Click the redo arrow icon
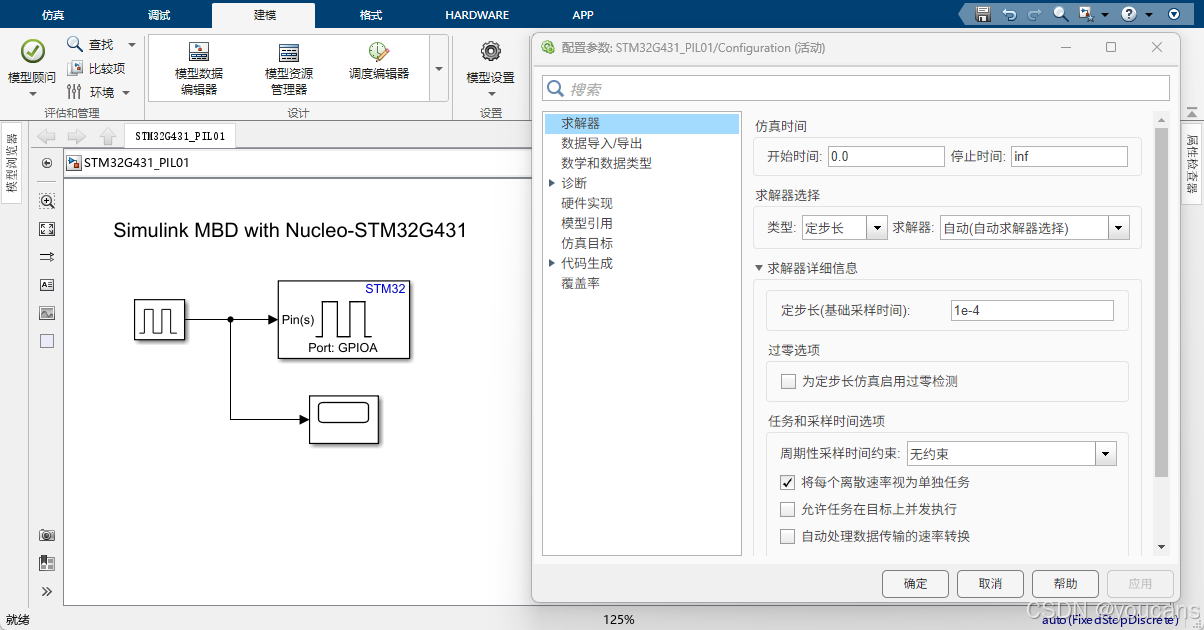The height and width of the screenshot is (630, 1204). [x=1035, y=14]
